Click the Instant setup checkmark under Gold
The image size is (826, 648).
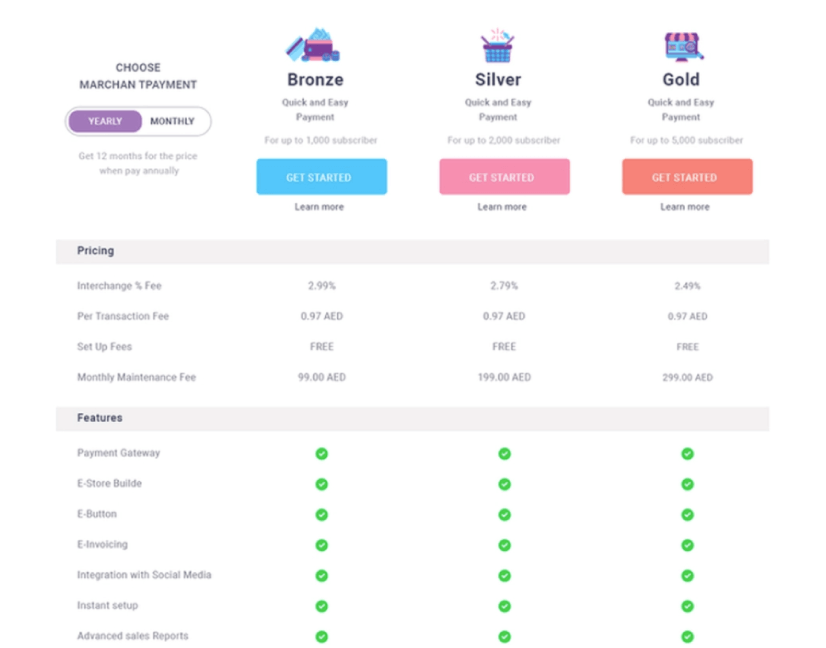point(686,605)
